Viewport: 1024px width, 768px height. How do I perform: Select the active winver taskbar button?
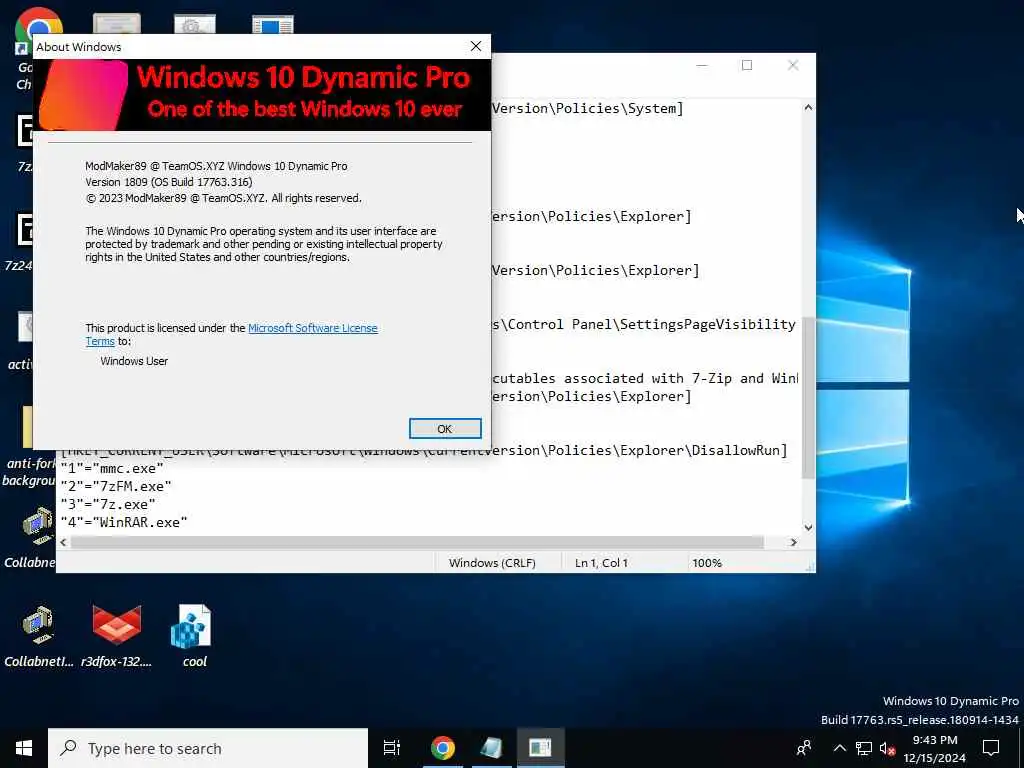coord(540,748)
